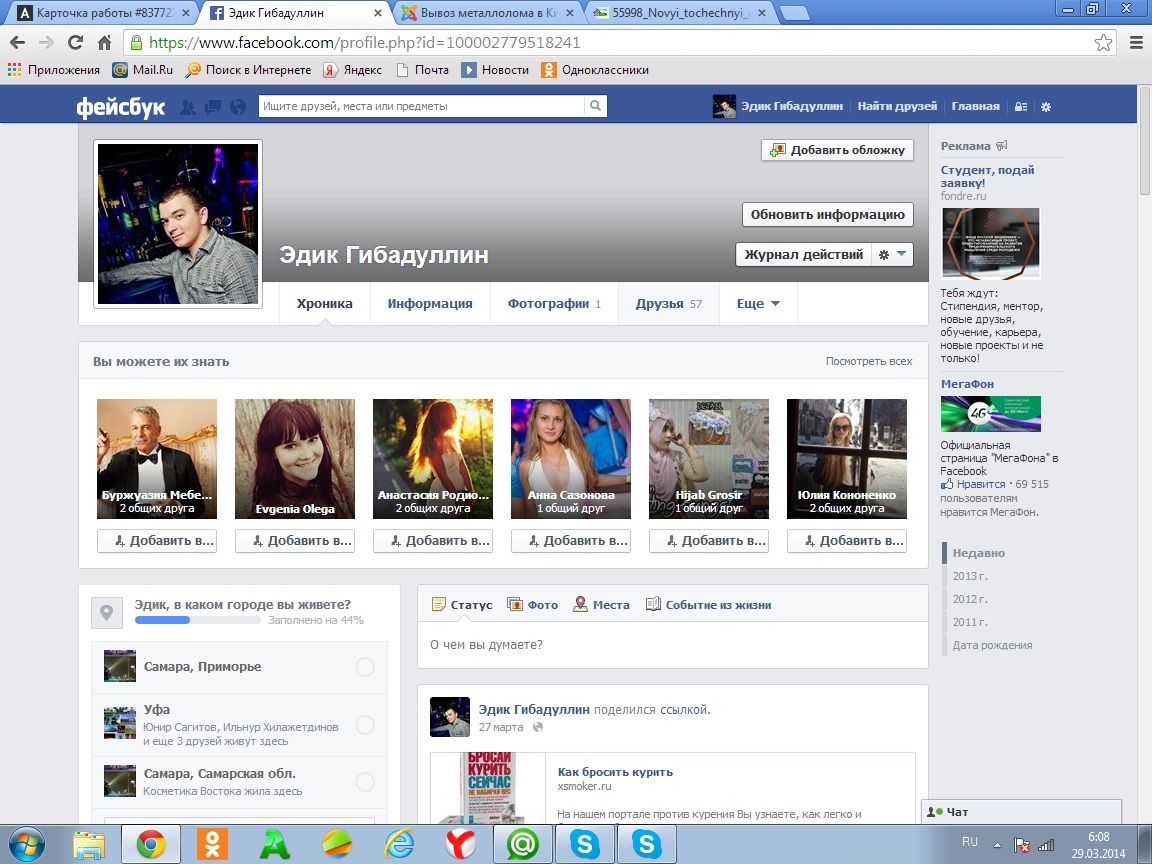
Task: Select Самара, Самарская обл. radio option
Action: click(364, 782)
